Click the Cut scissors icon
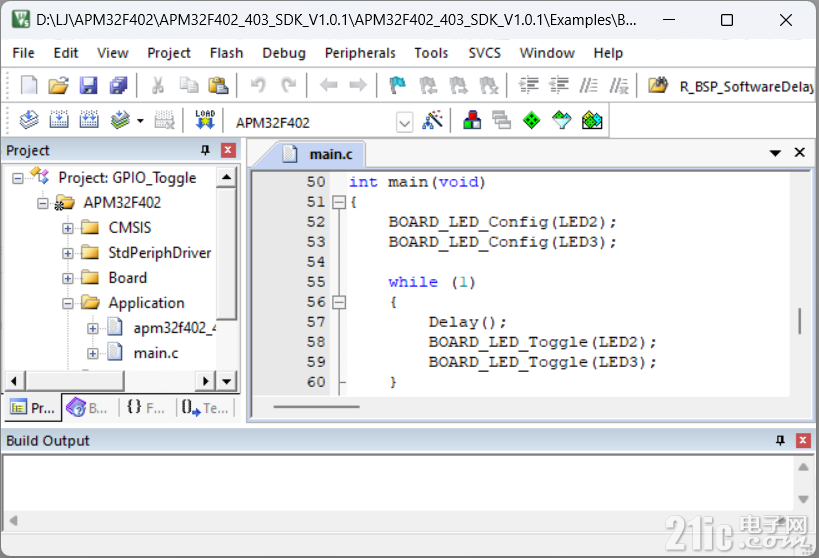The height and width of the screenshot is (558, 819). (x=158, y=85)
